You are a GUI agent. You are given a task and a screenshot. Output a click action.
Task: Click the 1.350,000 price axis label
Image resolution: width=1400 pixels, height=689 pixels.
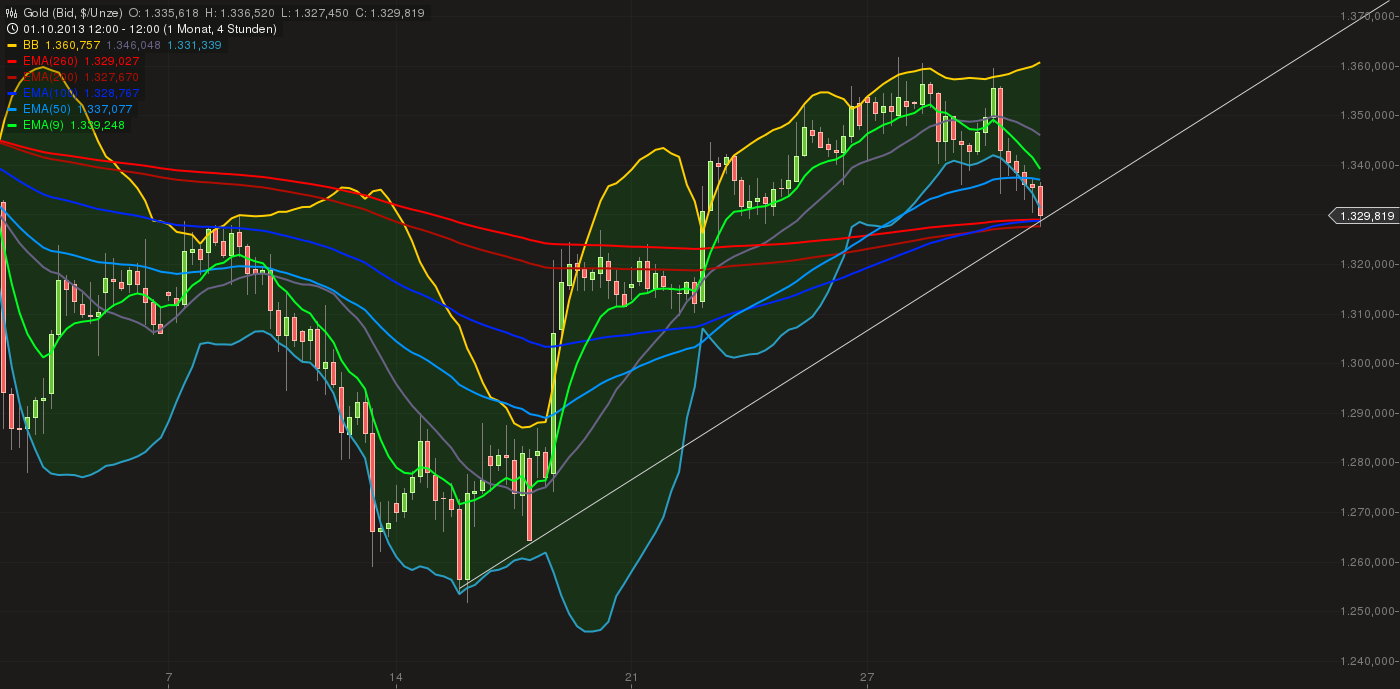1370,114
